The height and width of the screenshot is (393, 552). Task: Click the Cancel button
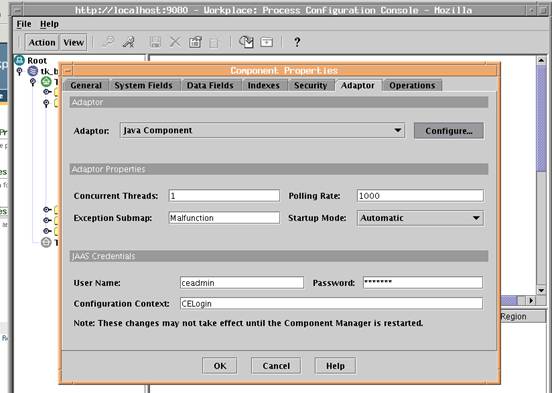[x=276, y=366]
